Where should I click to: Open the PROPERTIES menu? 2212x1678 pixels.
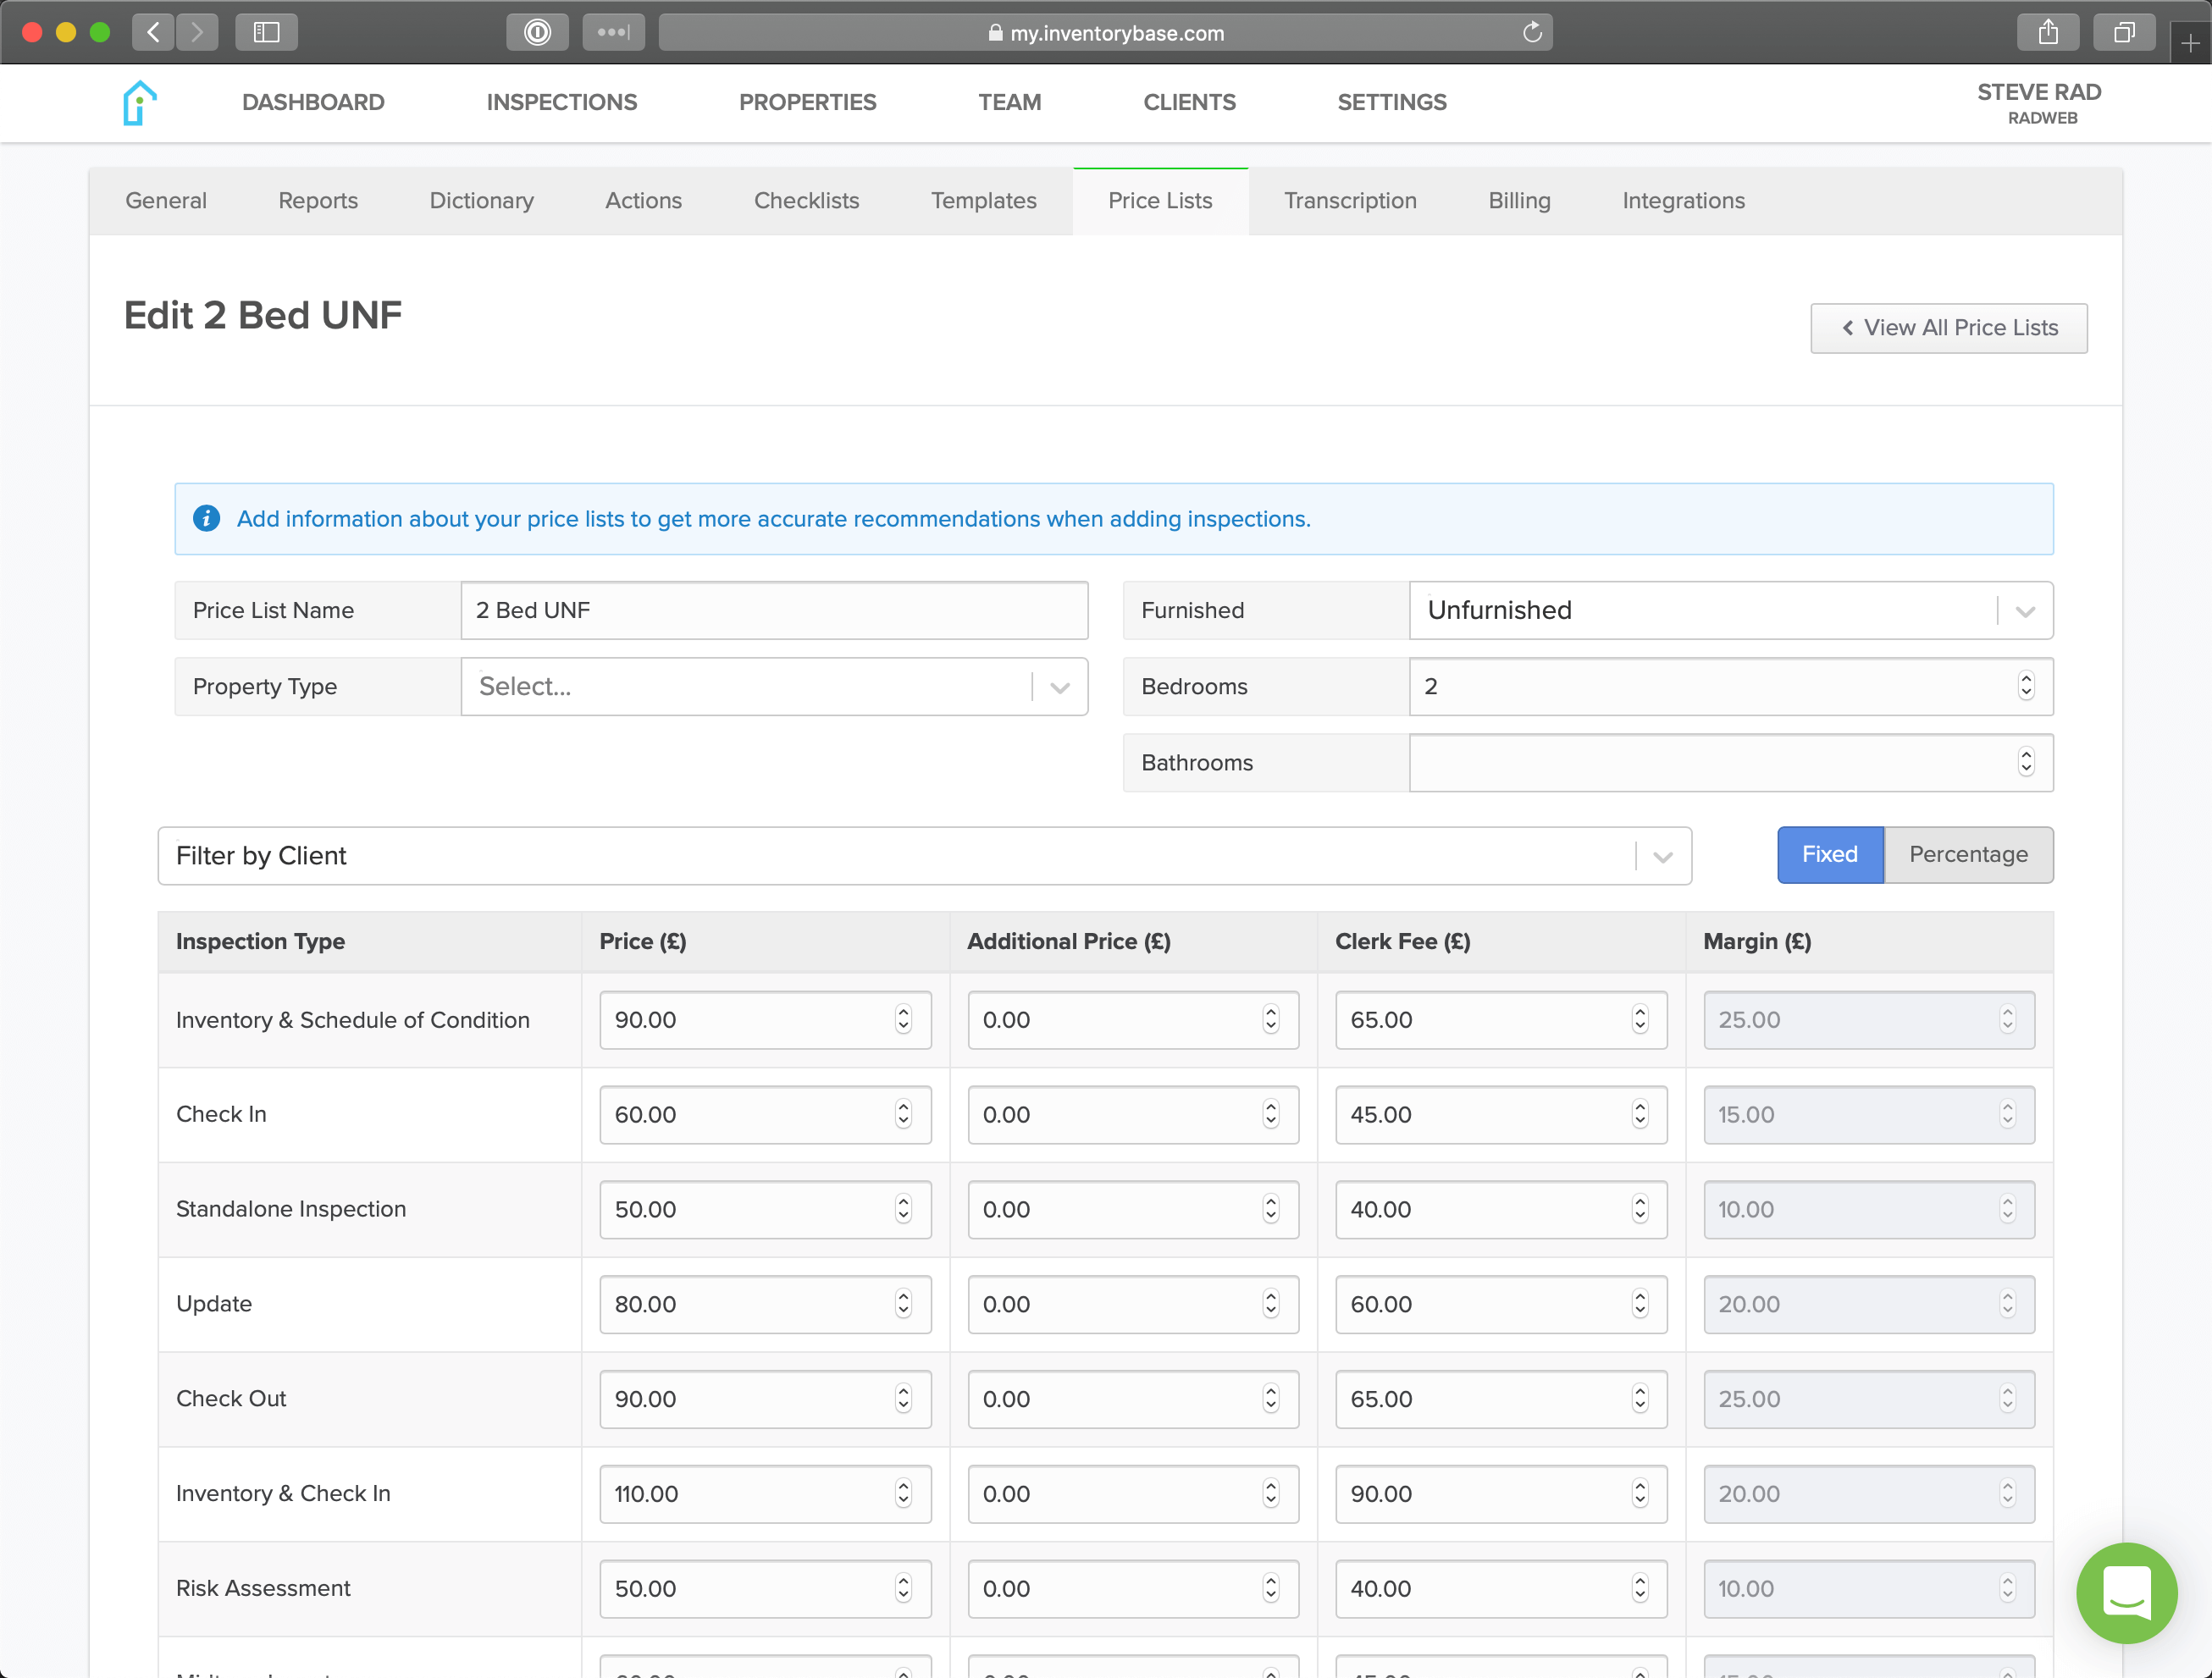[807, 102]
